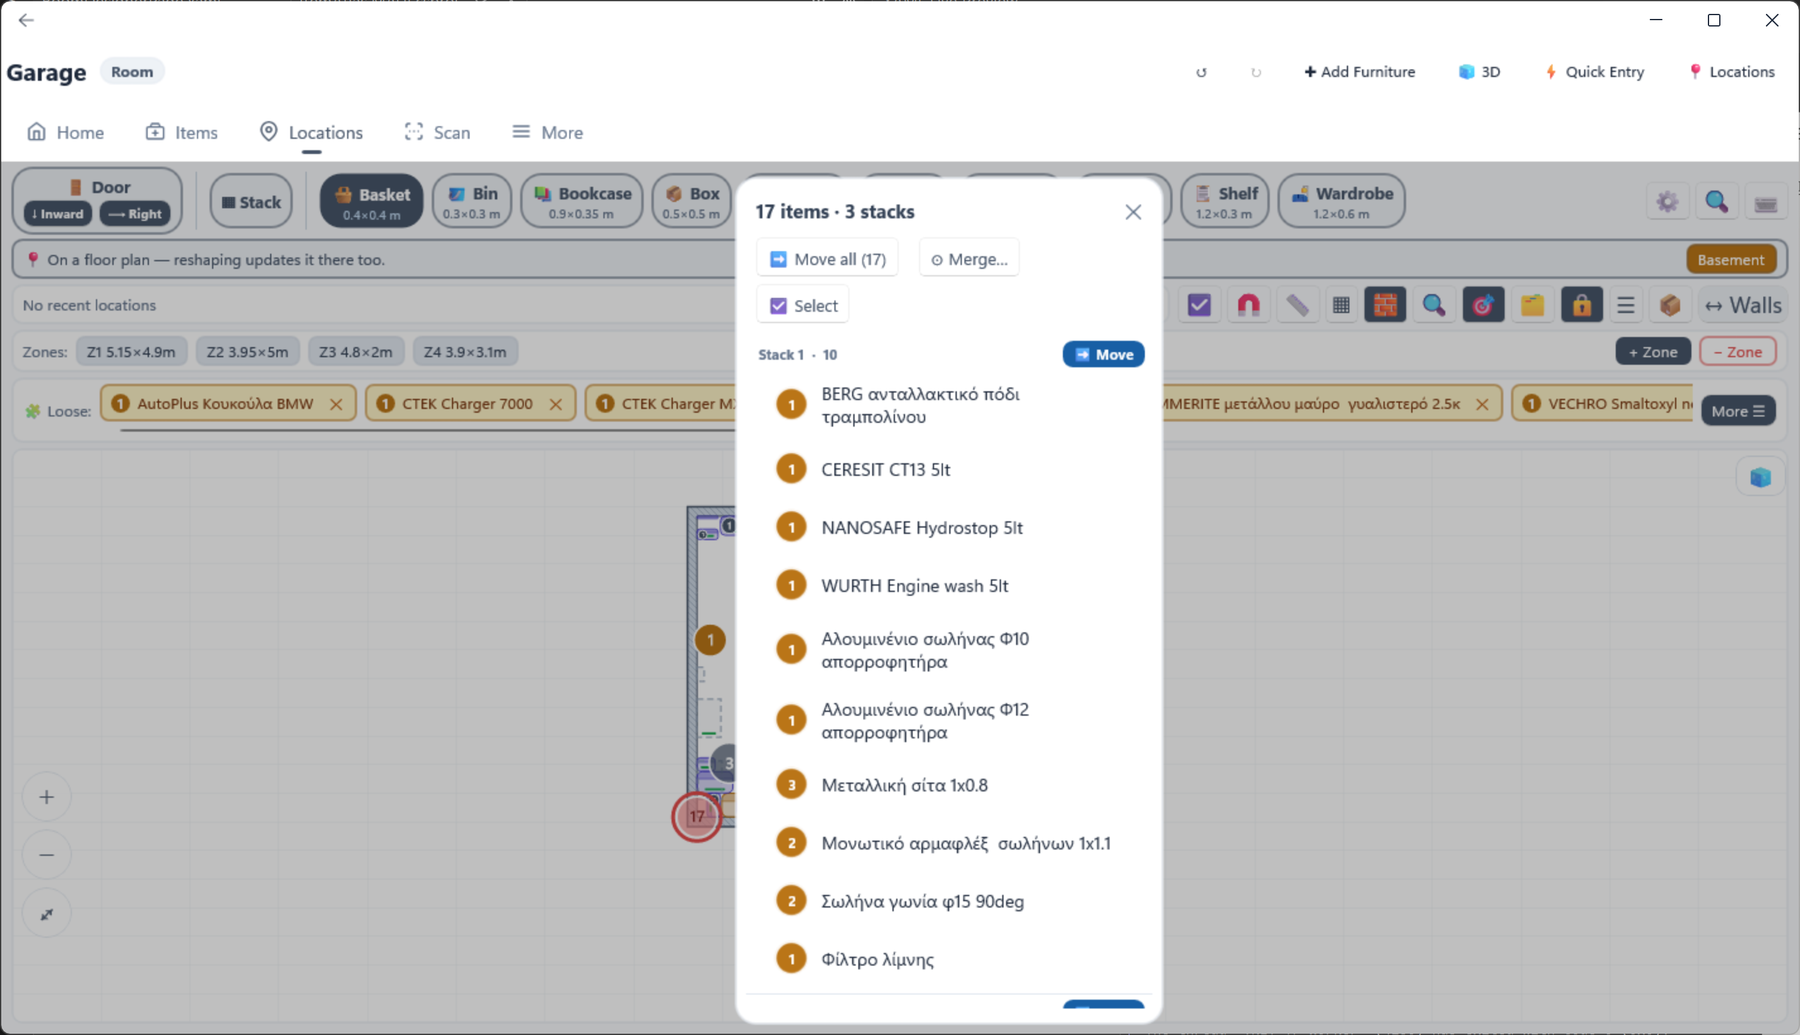Toggle the Select checkbox in dialog
1800x1035 pixels.
click(x=803, y=306)
